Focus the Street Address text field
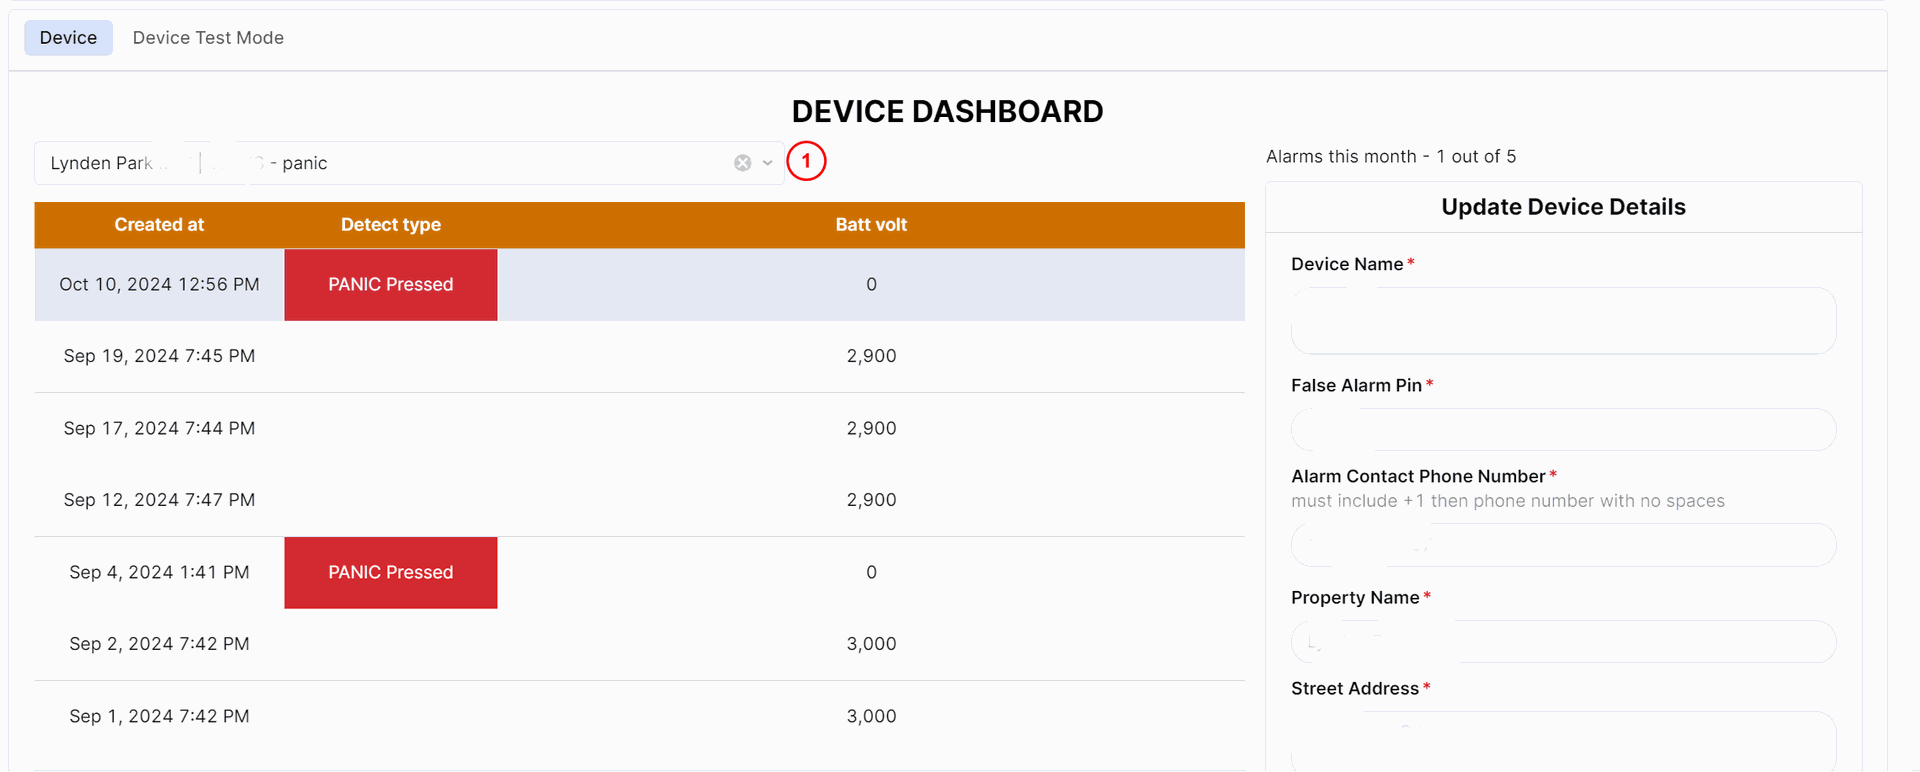The height and width of the screenshot is (772, 1920). click(x=1563, y=740)
